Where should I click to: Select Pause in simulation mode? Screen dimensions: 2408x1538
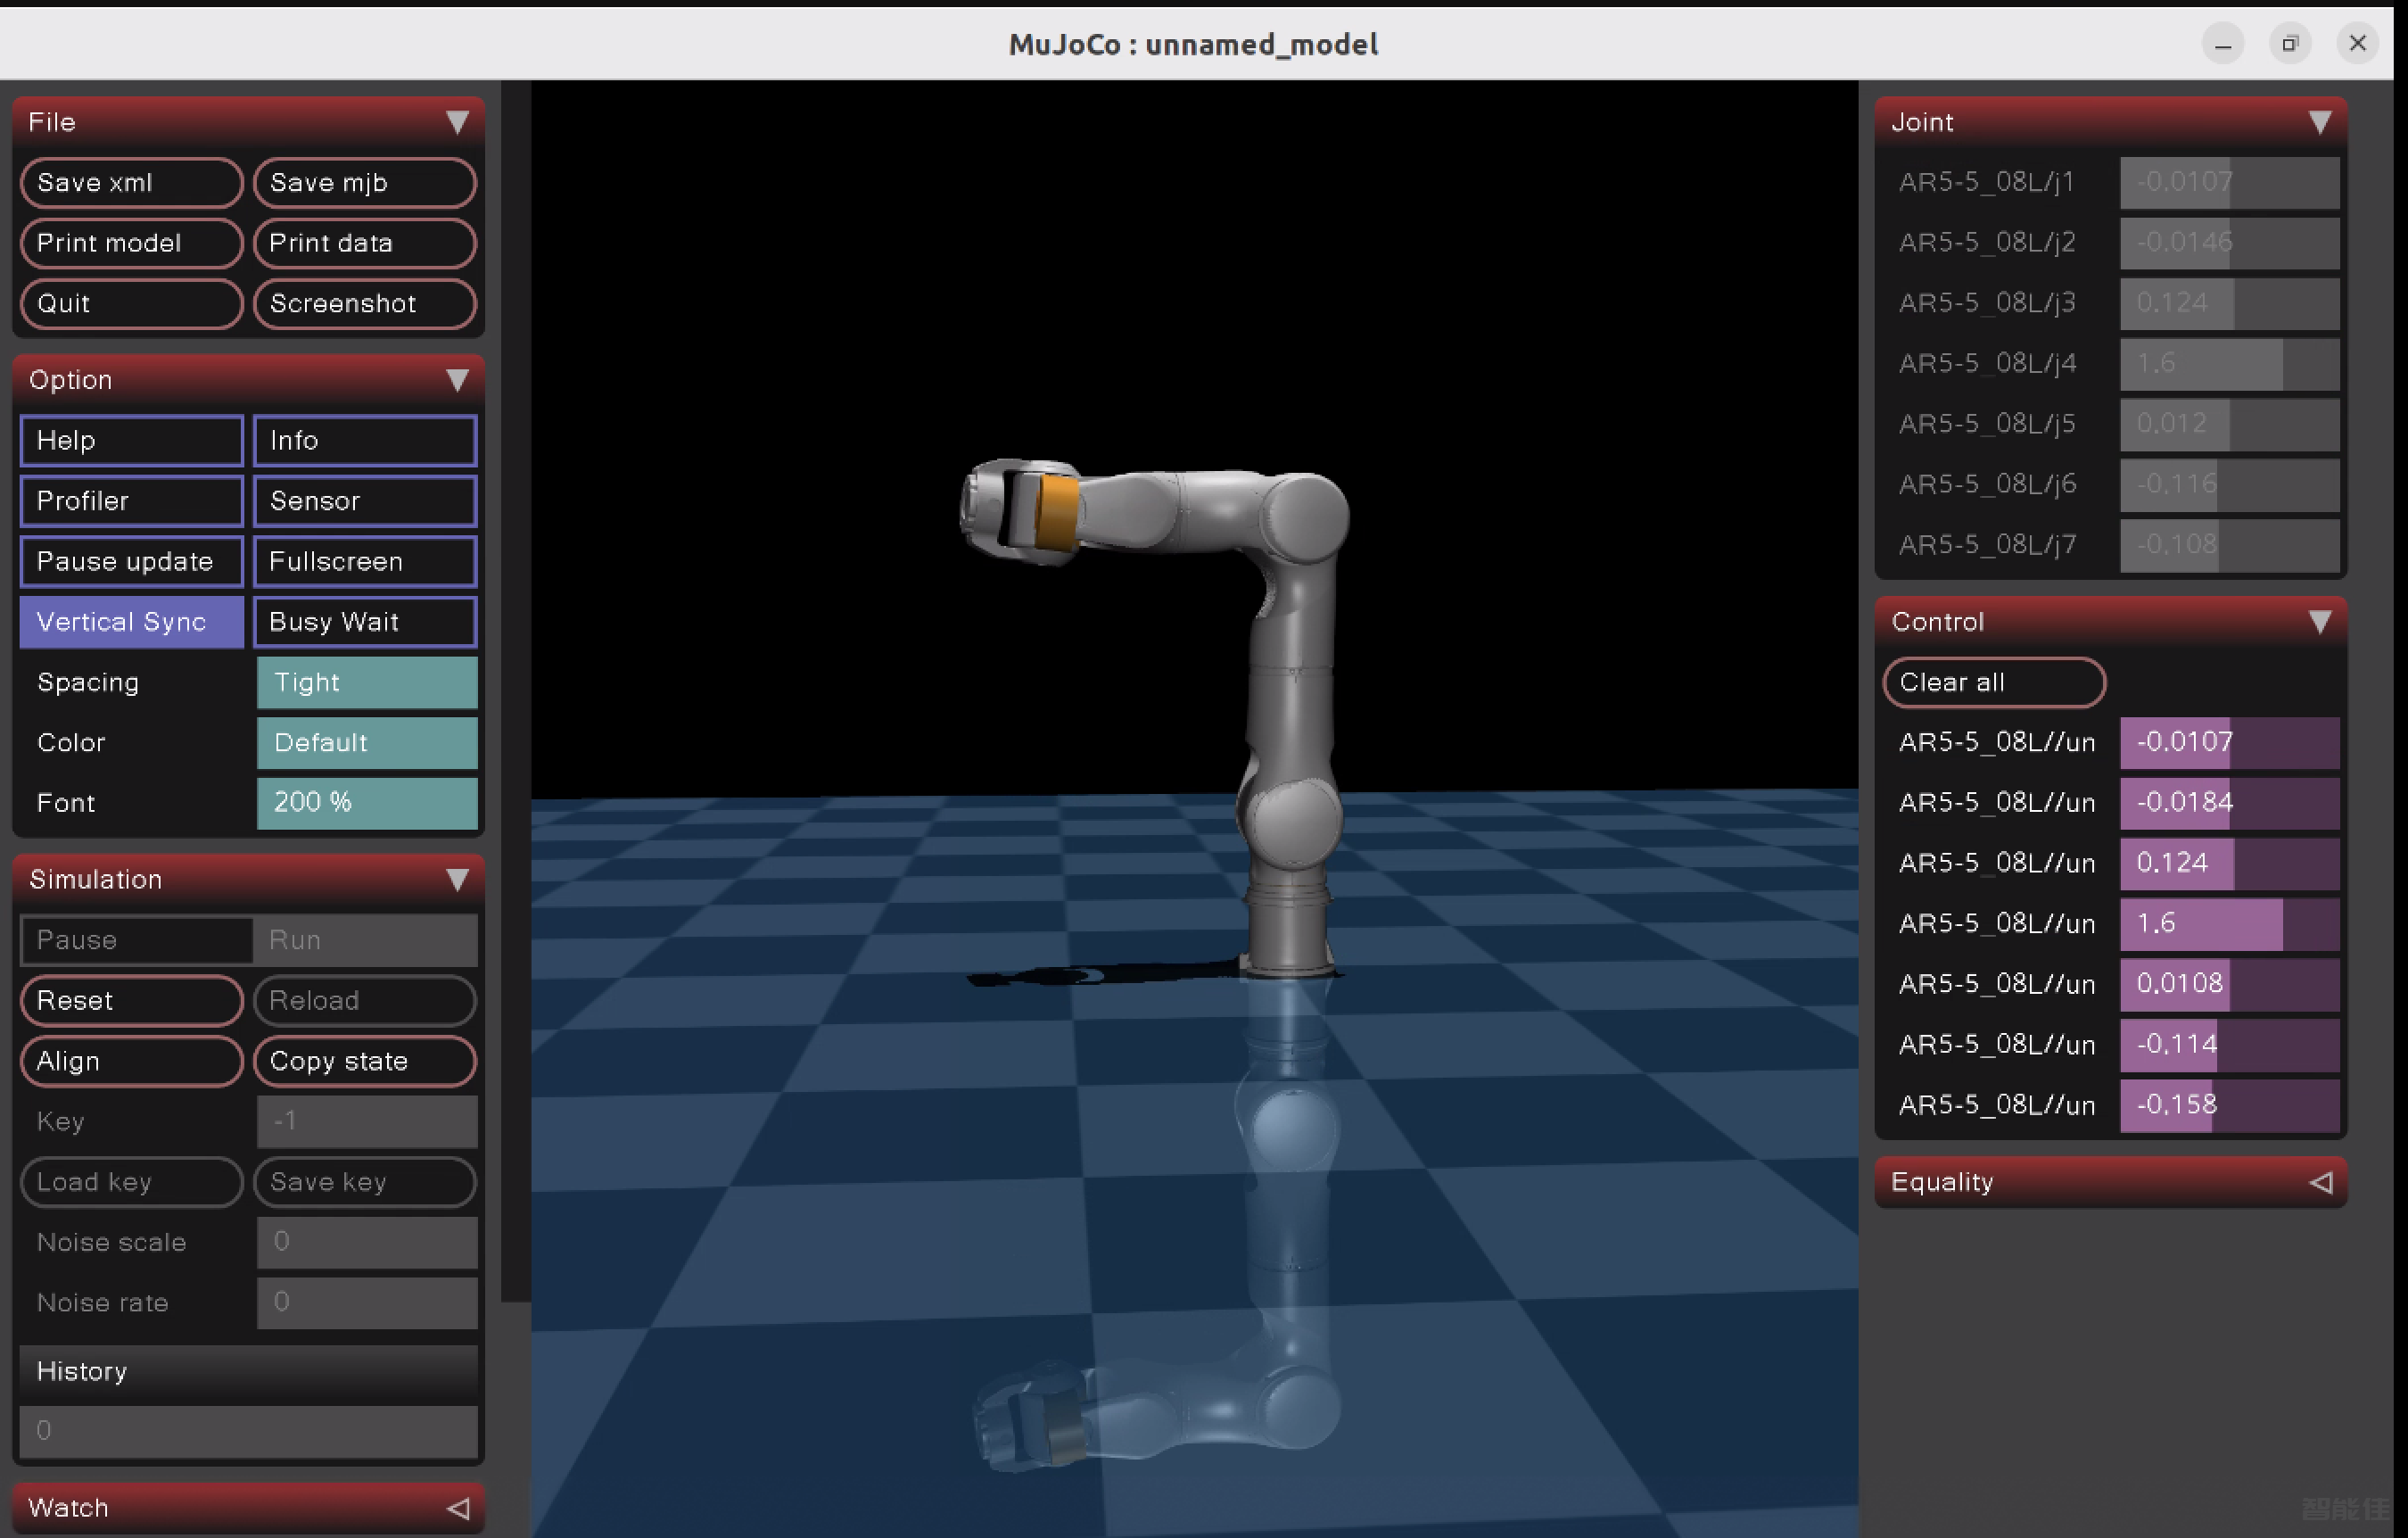[136, 940]
